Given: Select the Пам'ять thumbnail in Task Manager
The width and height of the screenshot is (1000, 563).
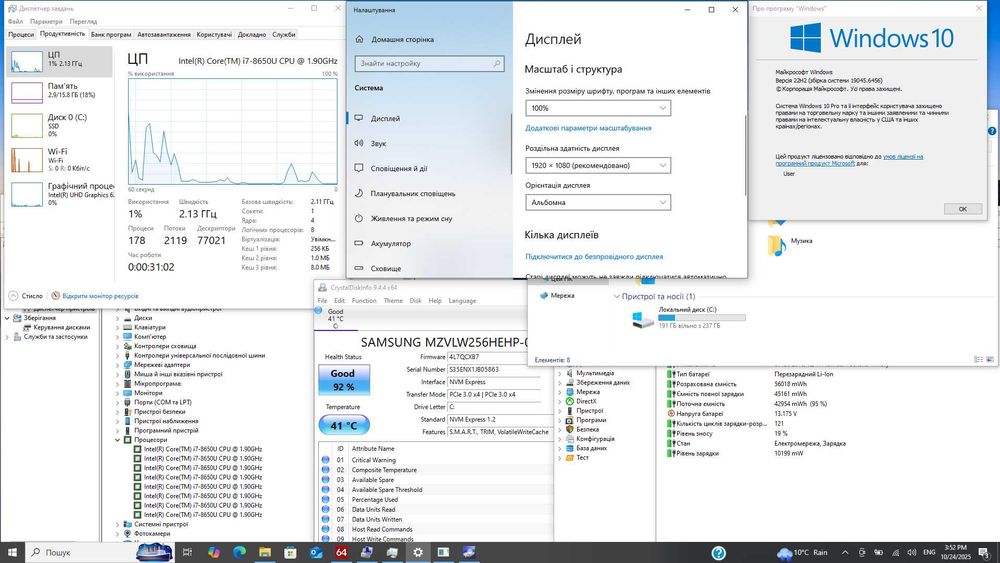Looking at the screenshot, I should pos(27,92).
